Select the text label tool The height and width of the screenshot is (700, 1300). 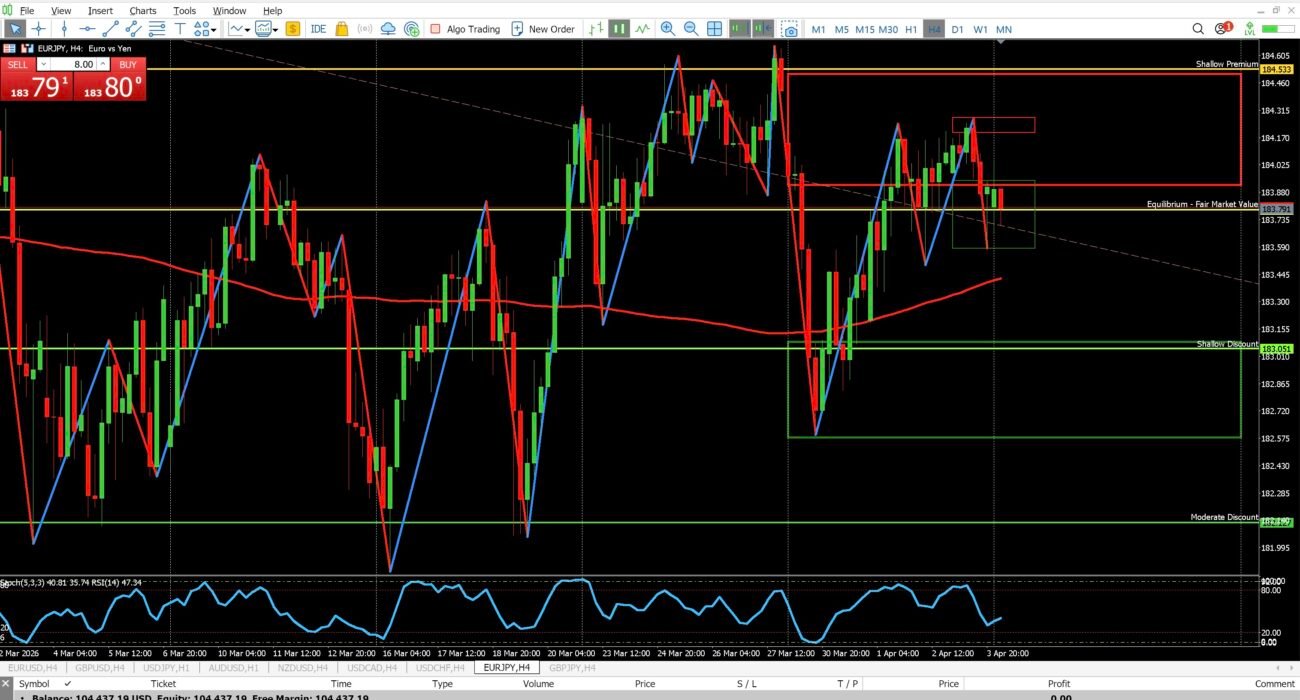[x=181, y=29]
